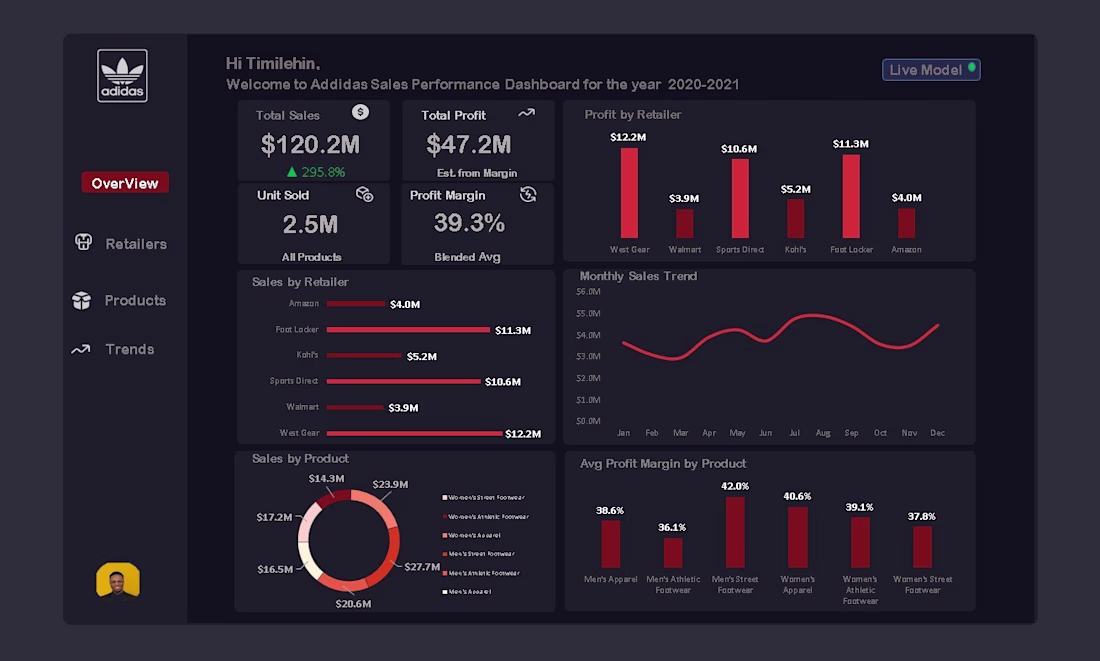Click the Profit by Retailer chart title
1100x661 pixels.
[x=633, y=114]
